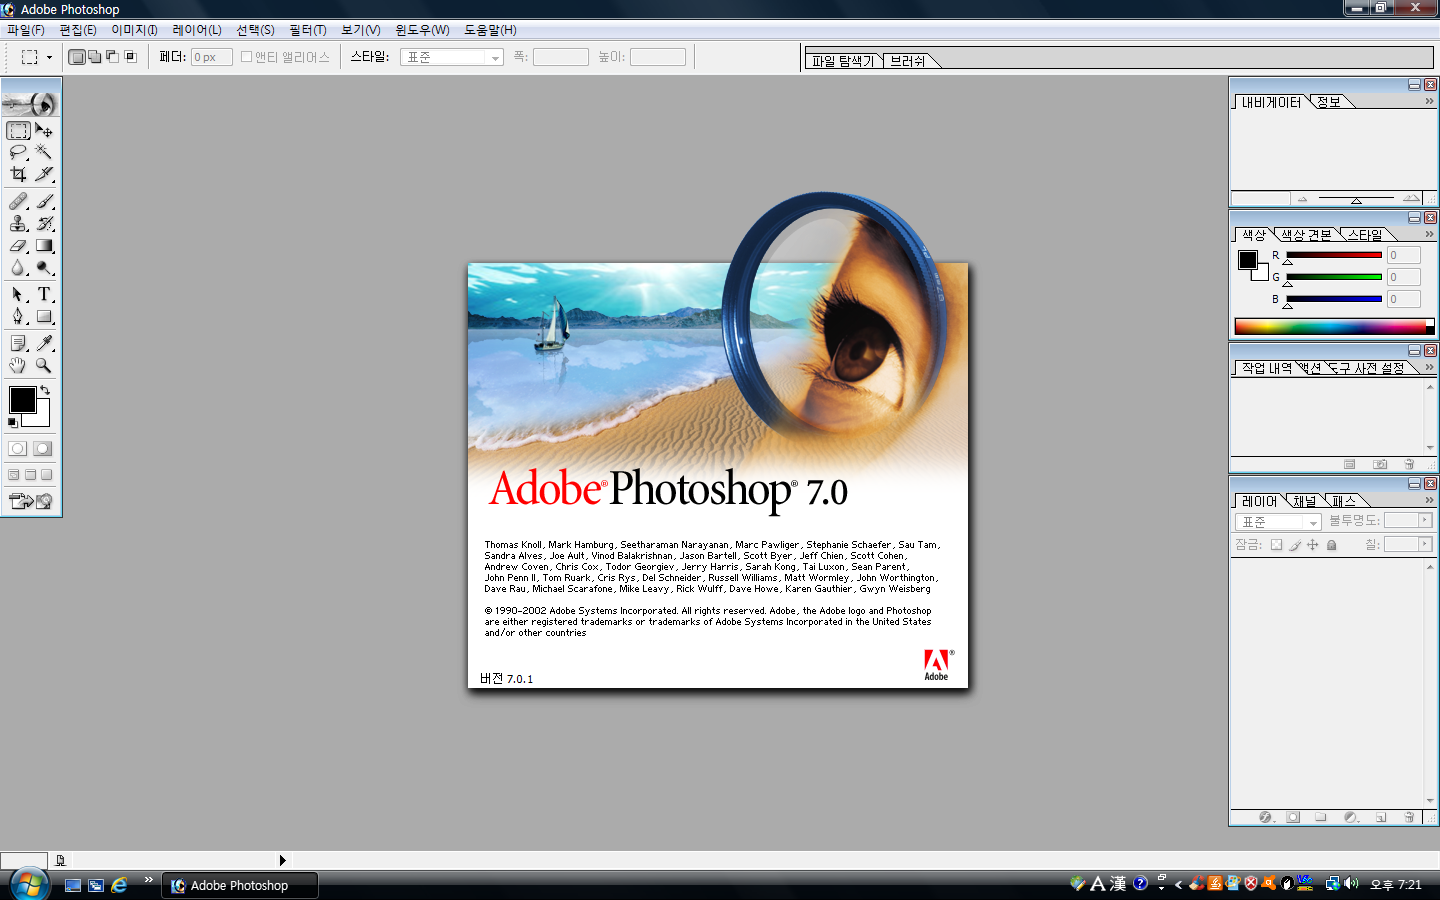Activate the Zoom magnifier tool

tap(44, 366)
